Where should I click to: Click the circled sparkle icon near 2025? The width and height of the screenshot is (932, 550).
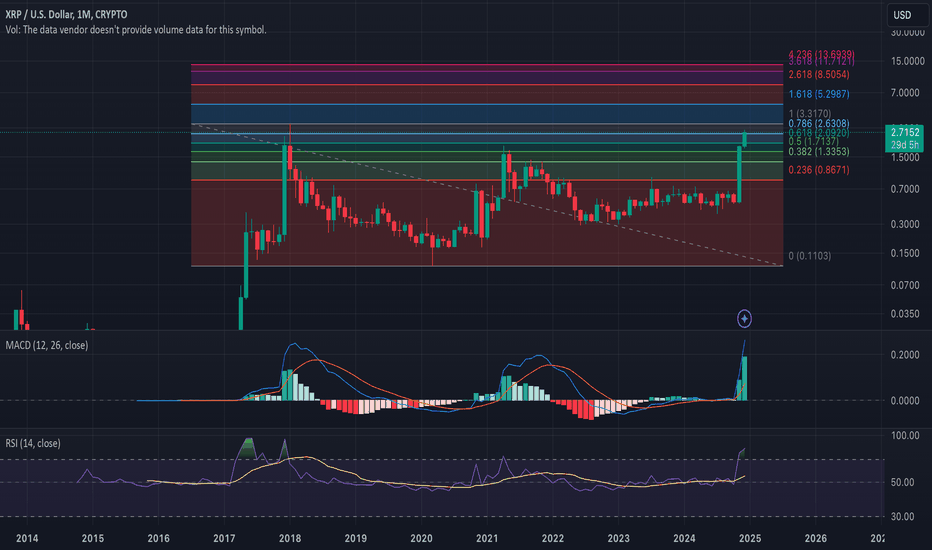point(744,319)
